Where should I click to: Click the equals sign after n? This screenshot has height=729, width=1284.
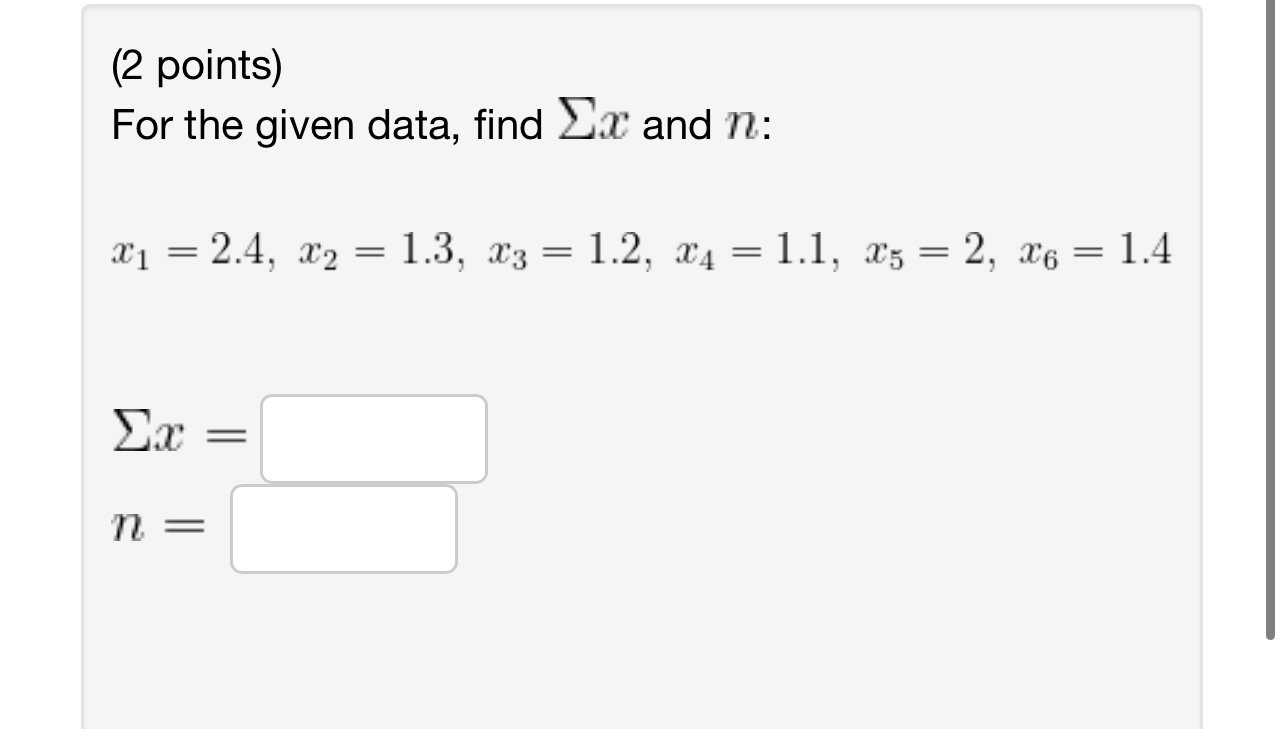point(186,524)
